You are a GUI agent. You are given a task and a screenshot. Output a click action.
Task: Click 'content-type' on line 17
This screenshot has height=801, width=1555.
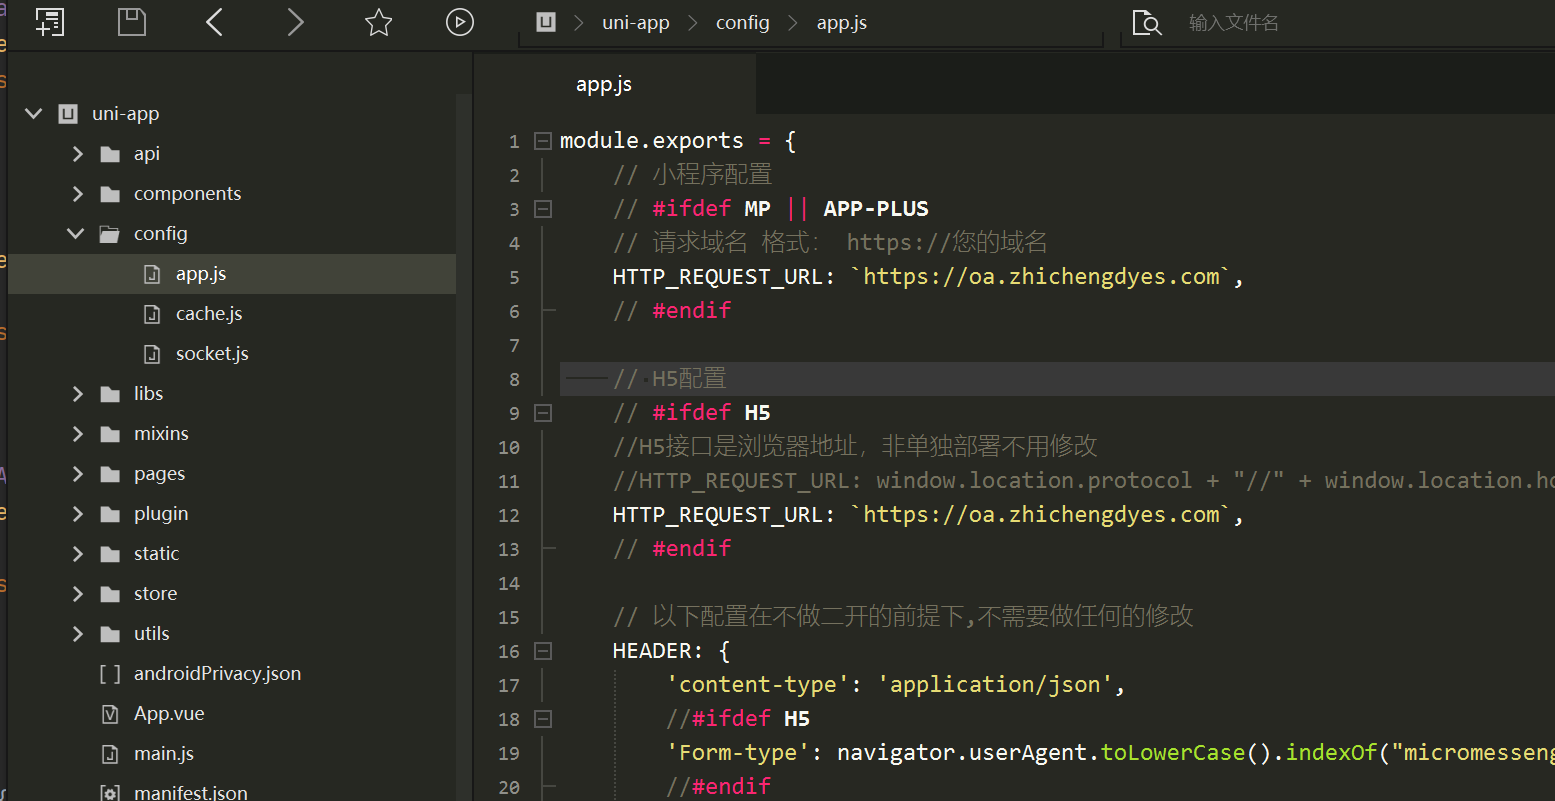[x=757, y=685]
